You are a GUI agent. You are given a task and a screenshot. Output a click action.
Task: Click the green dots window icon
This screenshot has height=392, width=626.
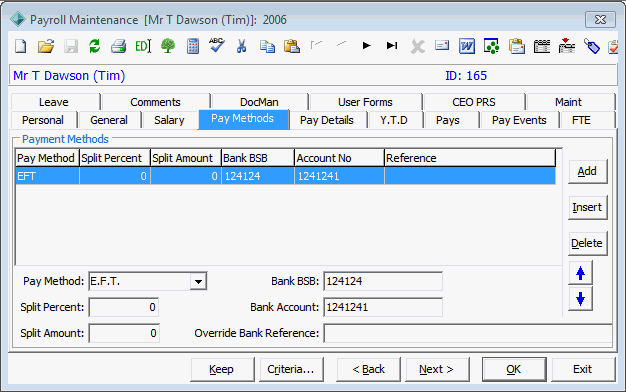click(x=491, y=46)
